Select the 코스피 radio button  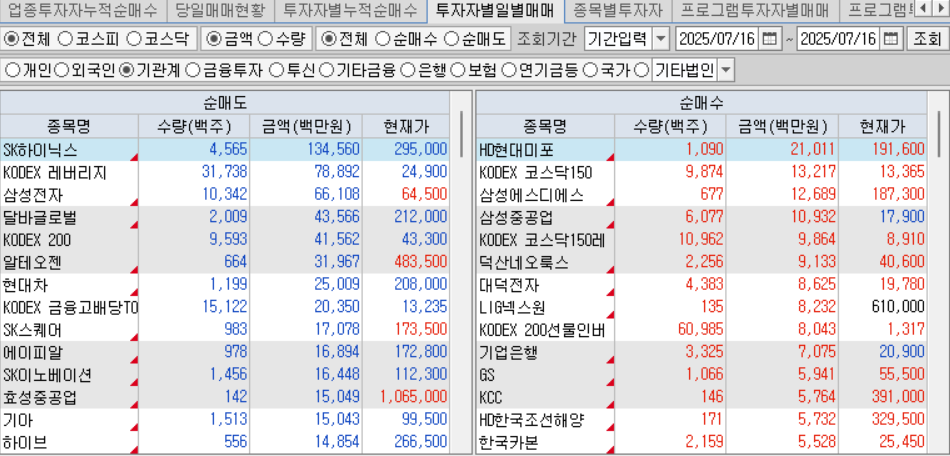66,39
